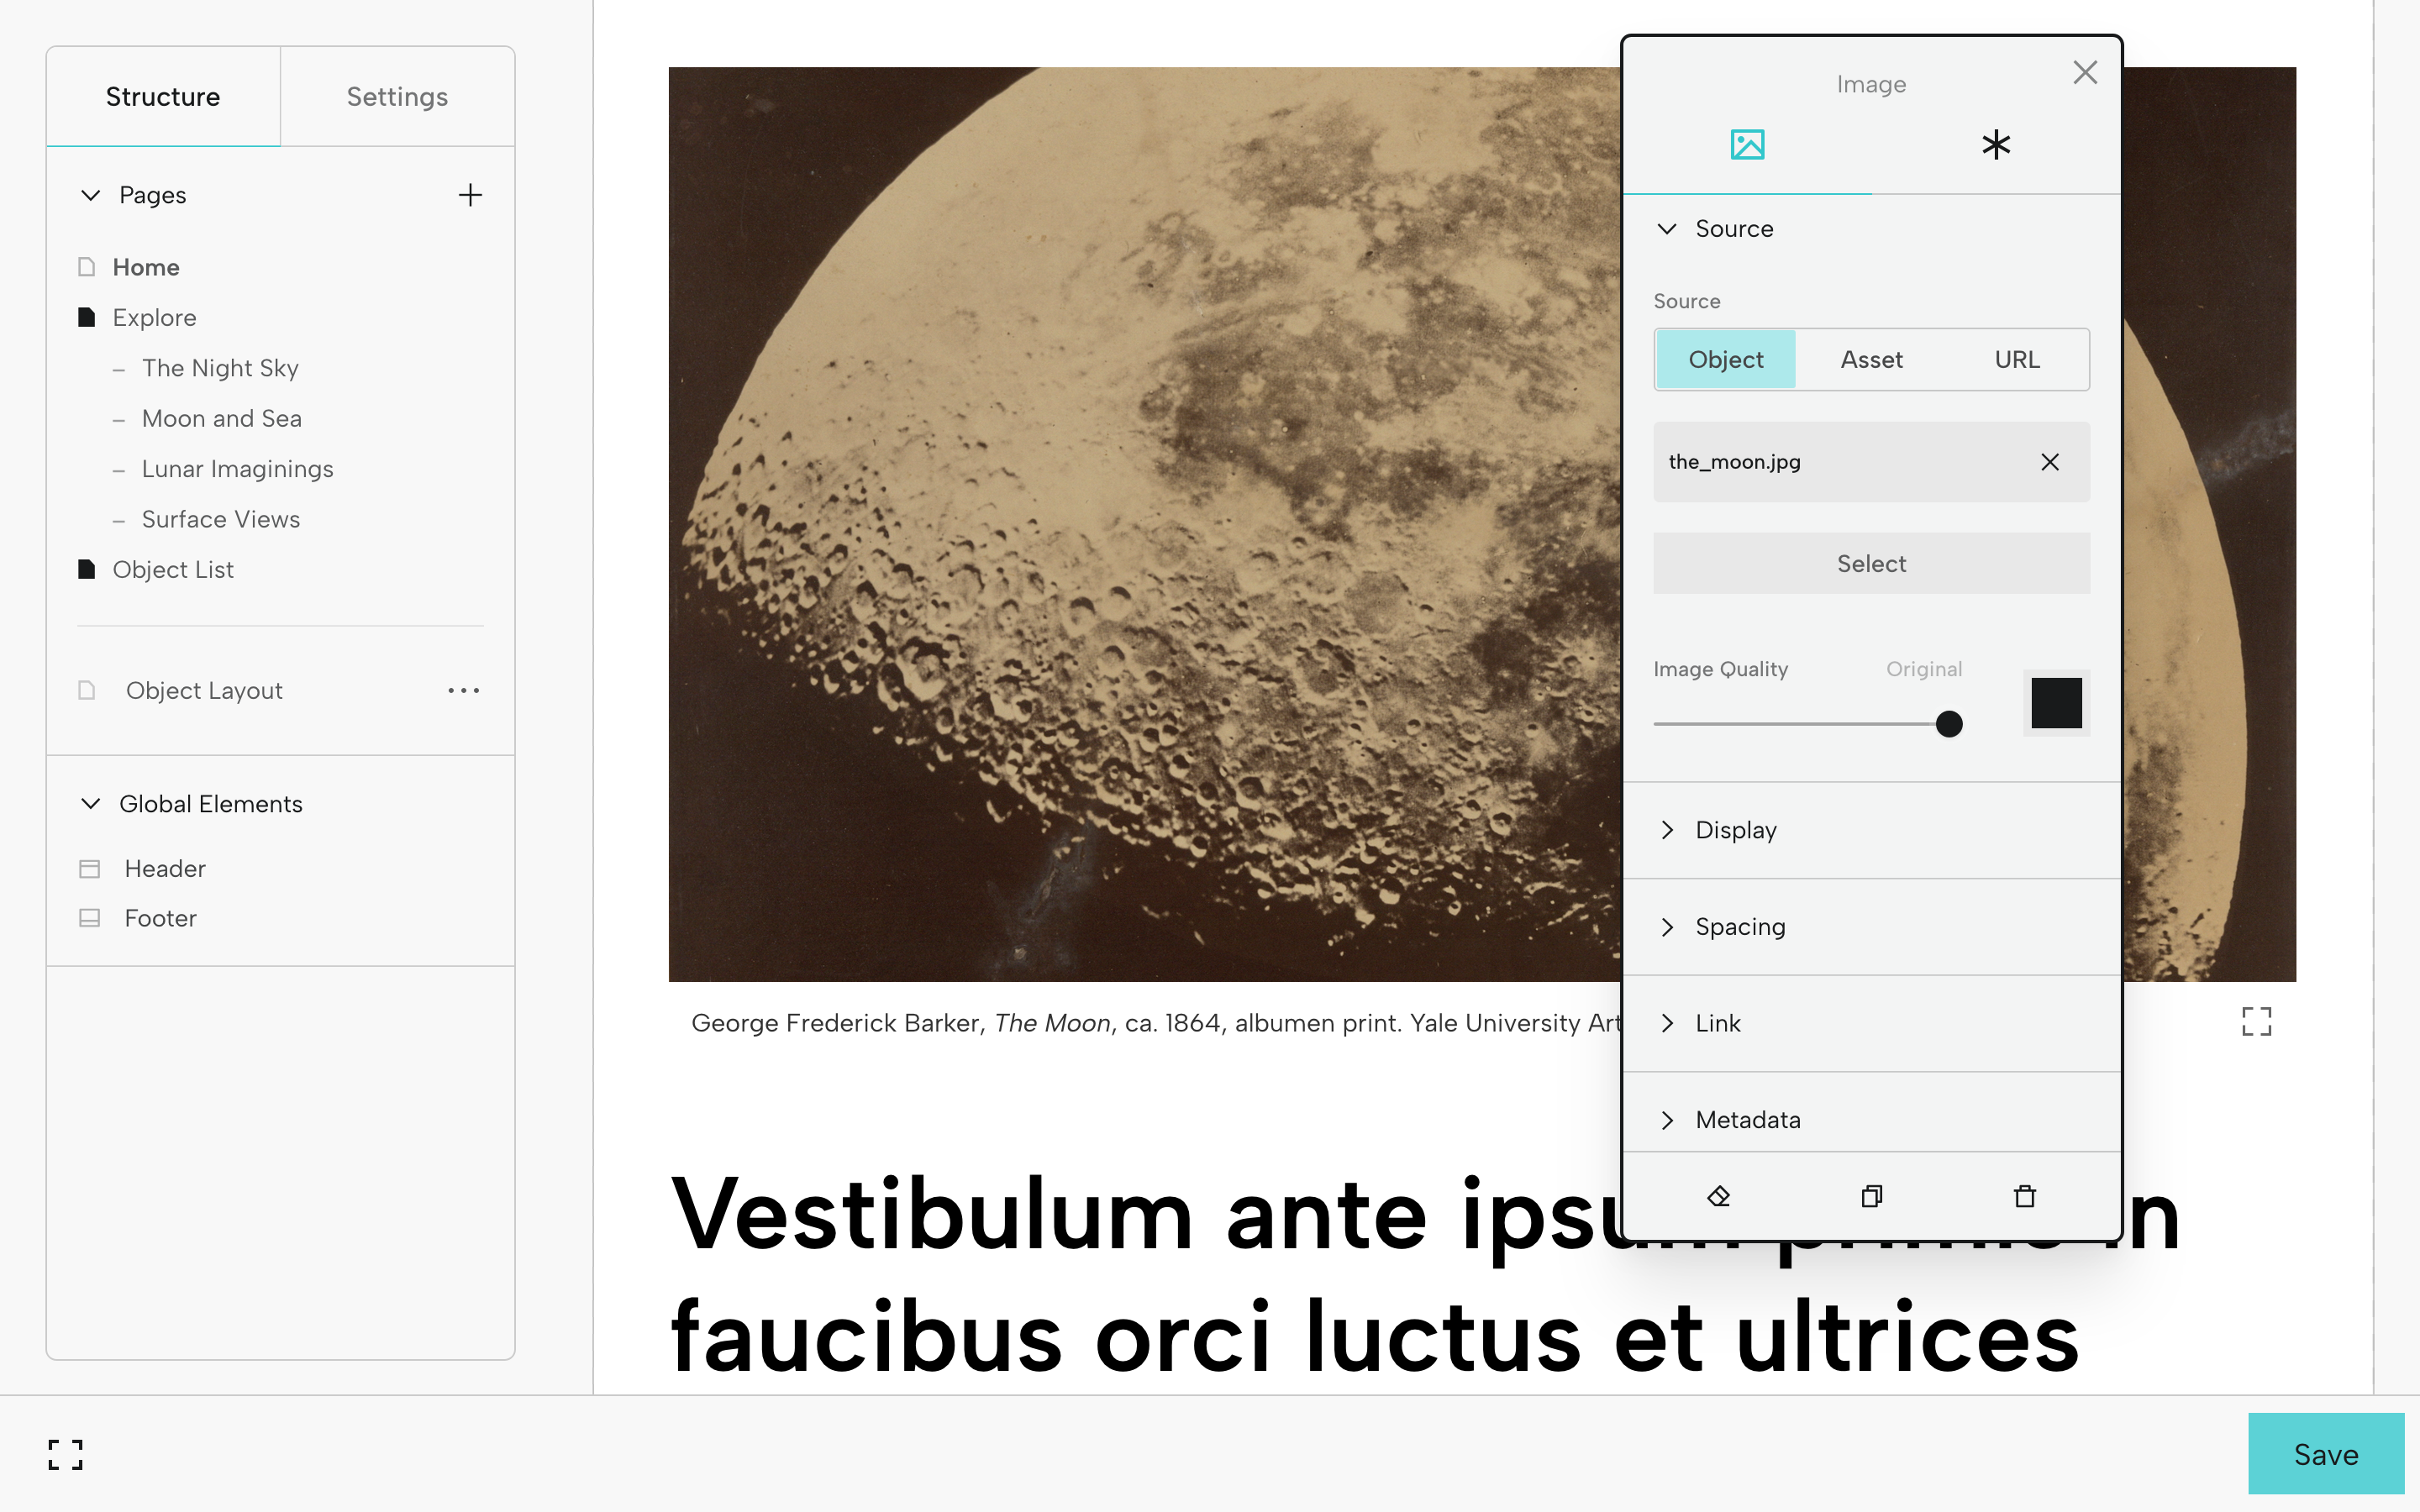Switch to the Structure tab

163,97
